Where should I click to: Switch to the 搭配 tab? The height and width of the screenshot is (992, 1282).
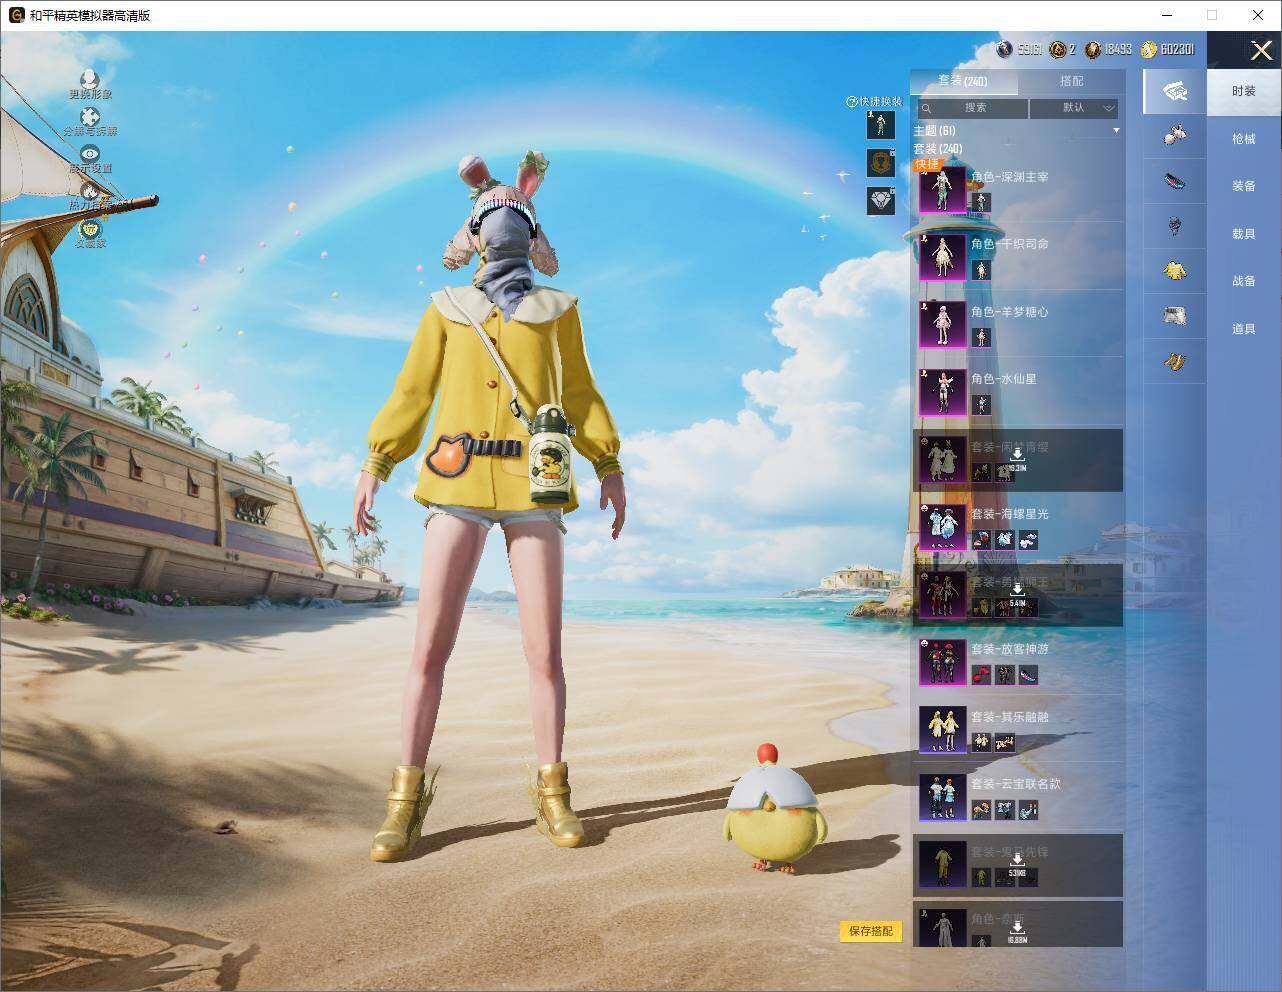[1071, 81]
